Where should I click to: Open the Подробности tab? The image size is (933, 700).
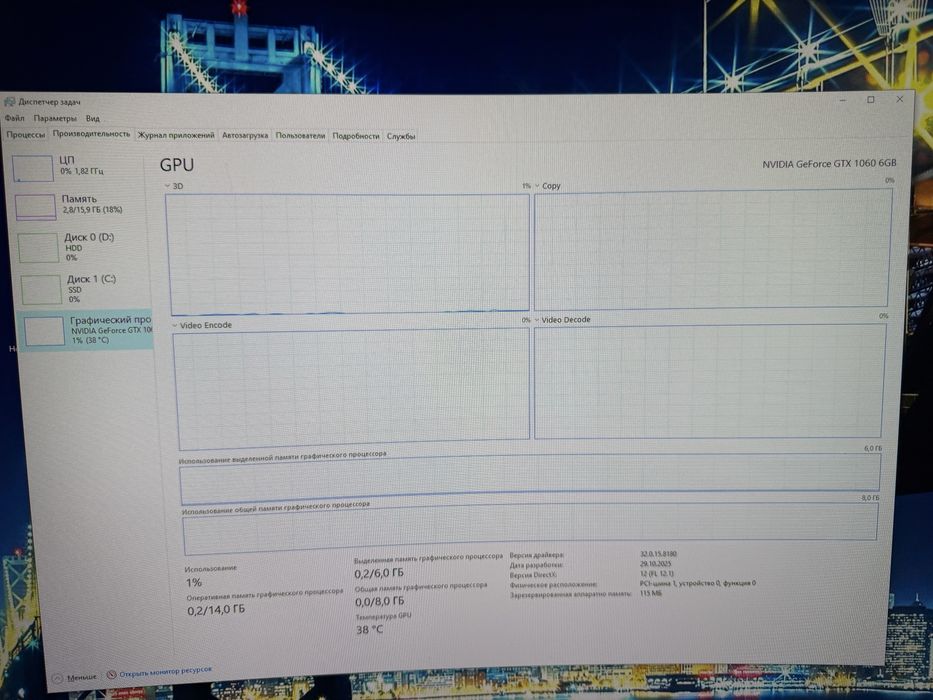click(x=356, y=136)
